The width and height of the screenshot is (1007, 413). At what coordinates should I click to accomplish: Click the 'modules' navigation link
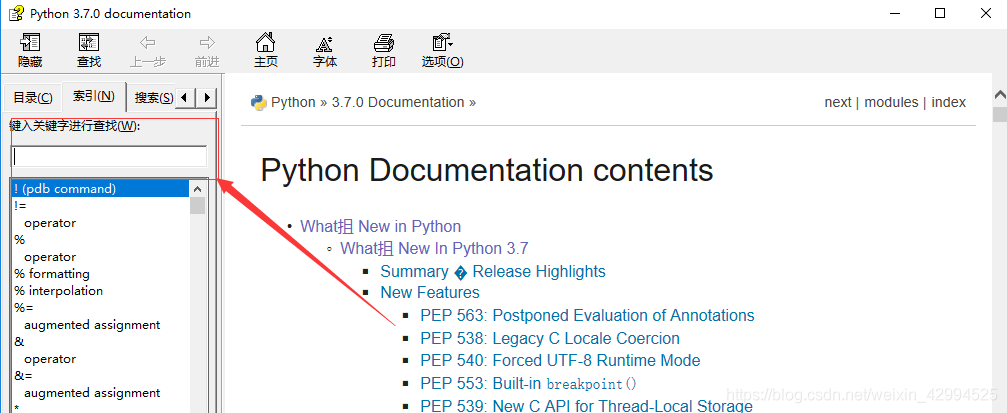pos(891,103)
